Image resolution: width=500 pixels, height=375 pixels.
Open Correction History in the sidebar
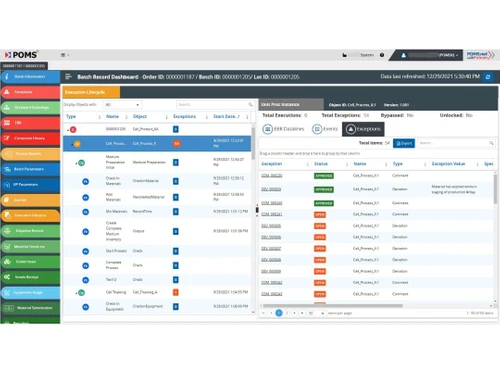point(30,138)
